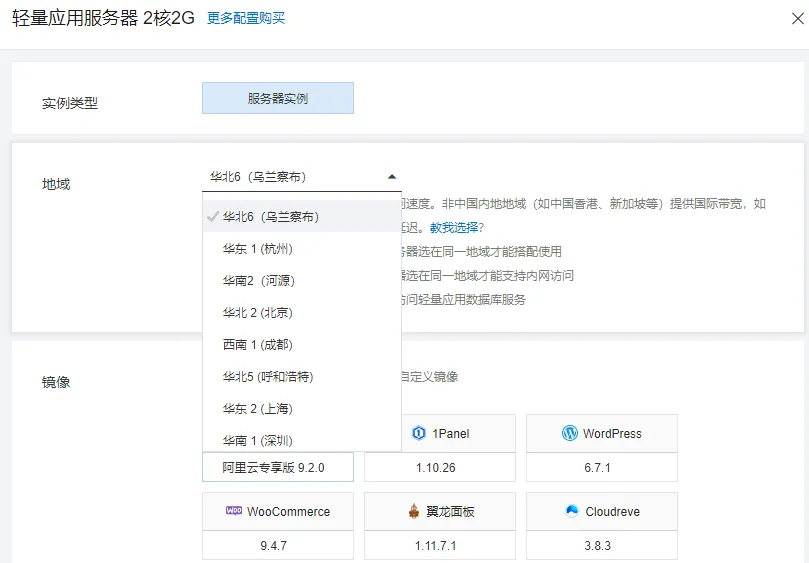Image resolution: width=809 pixels, height=563 pixels.
Task: Select the 服务器实例 instance type button
Action: point(278,98)
